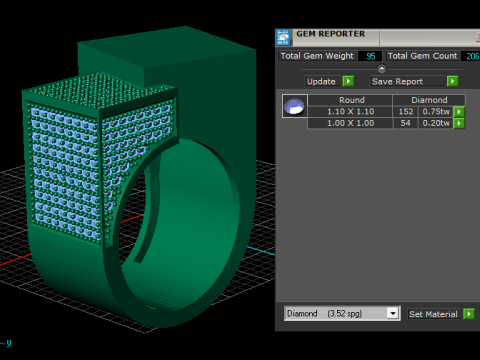Click the green arrow on the 0.20tw row
The width and height of the screenshot is (480, 360).
pyautogui.click(x=459, y=123)
